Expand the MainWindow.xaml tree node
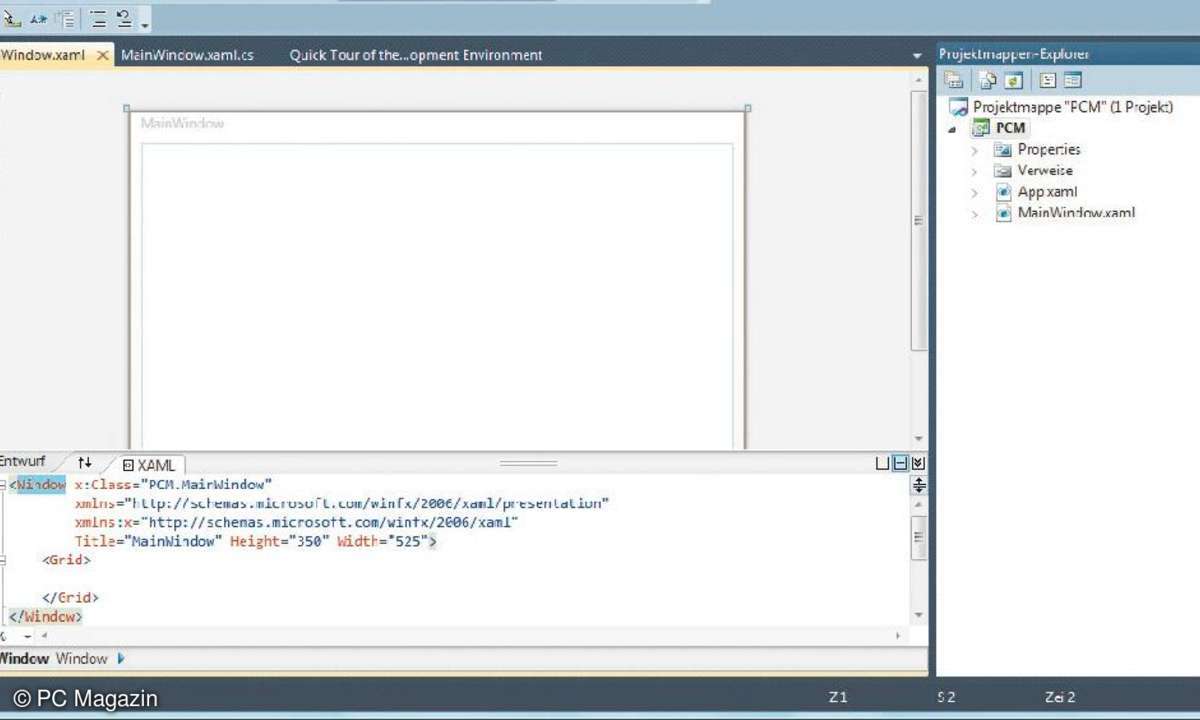 (x=975, y=214)
